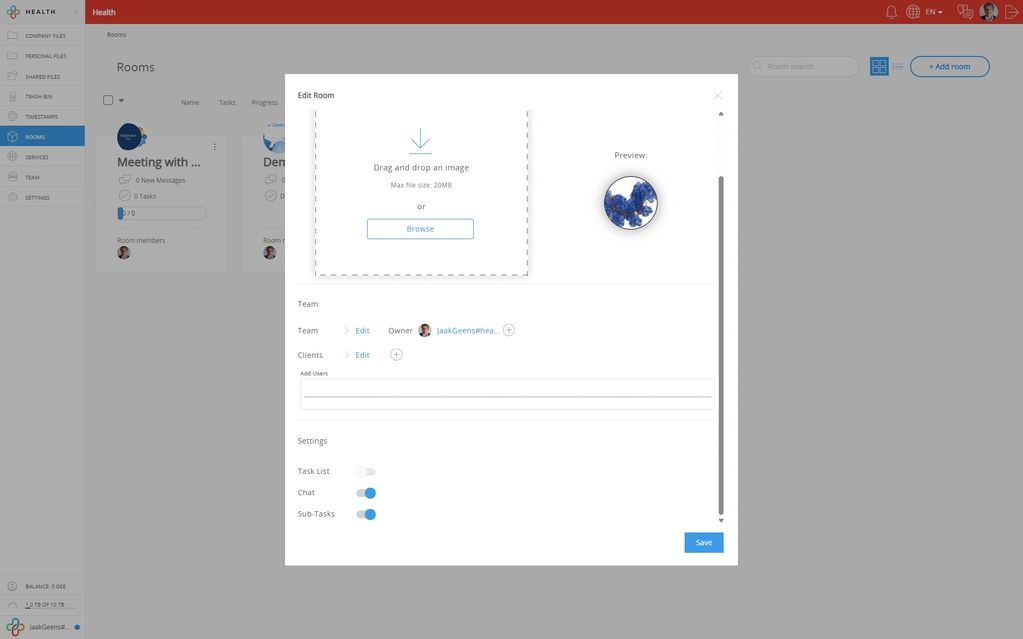Open Shared Files in sidebar
Image resolution: width=1023 pixels, height=639 pixels.
42,76
